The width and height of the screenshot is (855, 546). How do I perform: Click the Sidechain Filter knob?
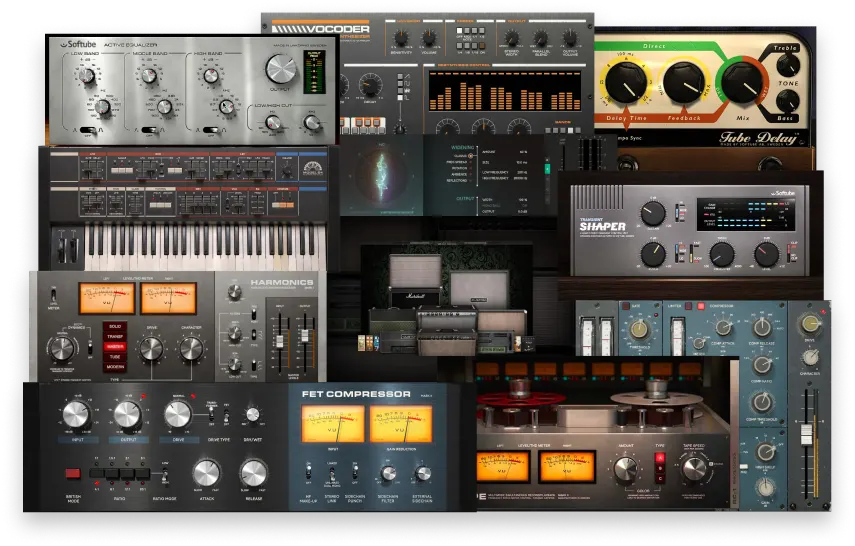(388, 473)
